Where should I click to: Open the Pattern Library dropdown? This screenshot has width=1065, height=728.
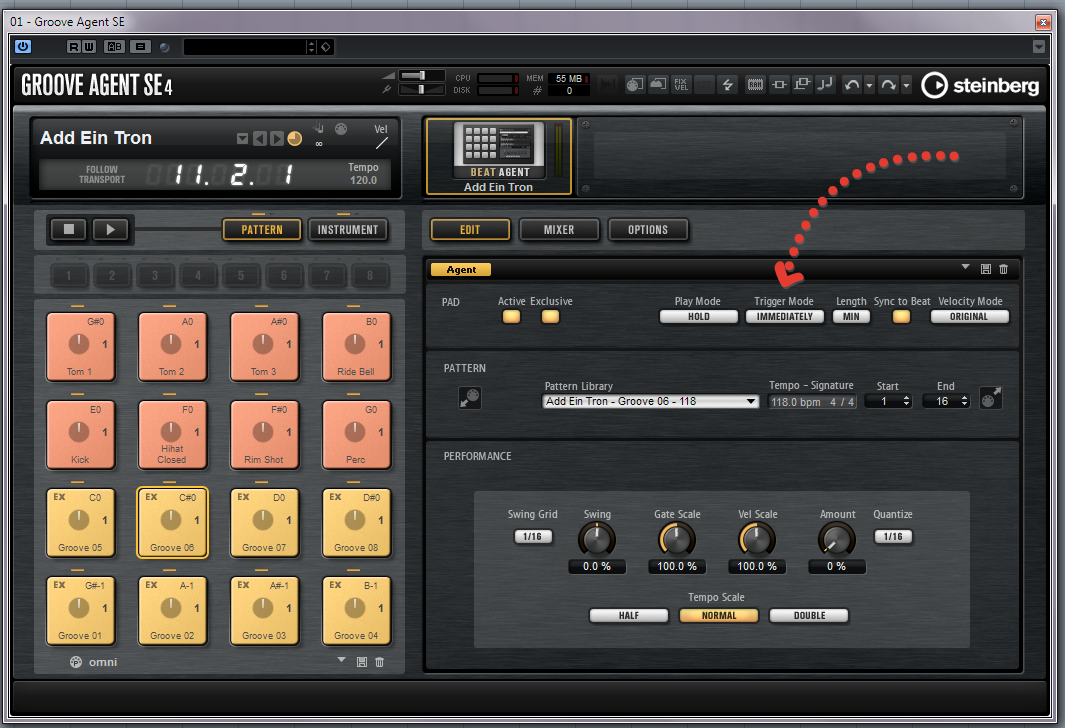[651, 401]
